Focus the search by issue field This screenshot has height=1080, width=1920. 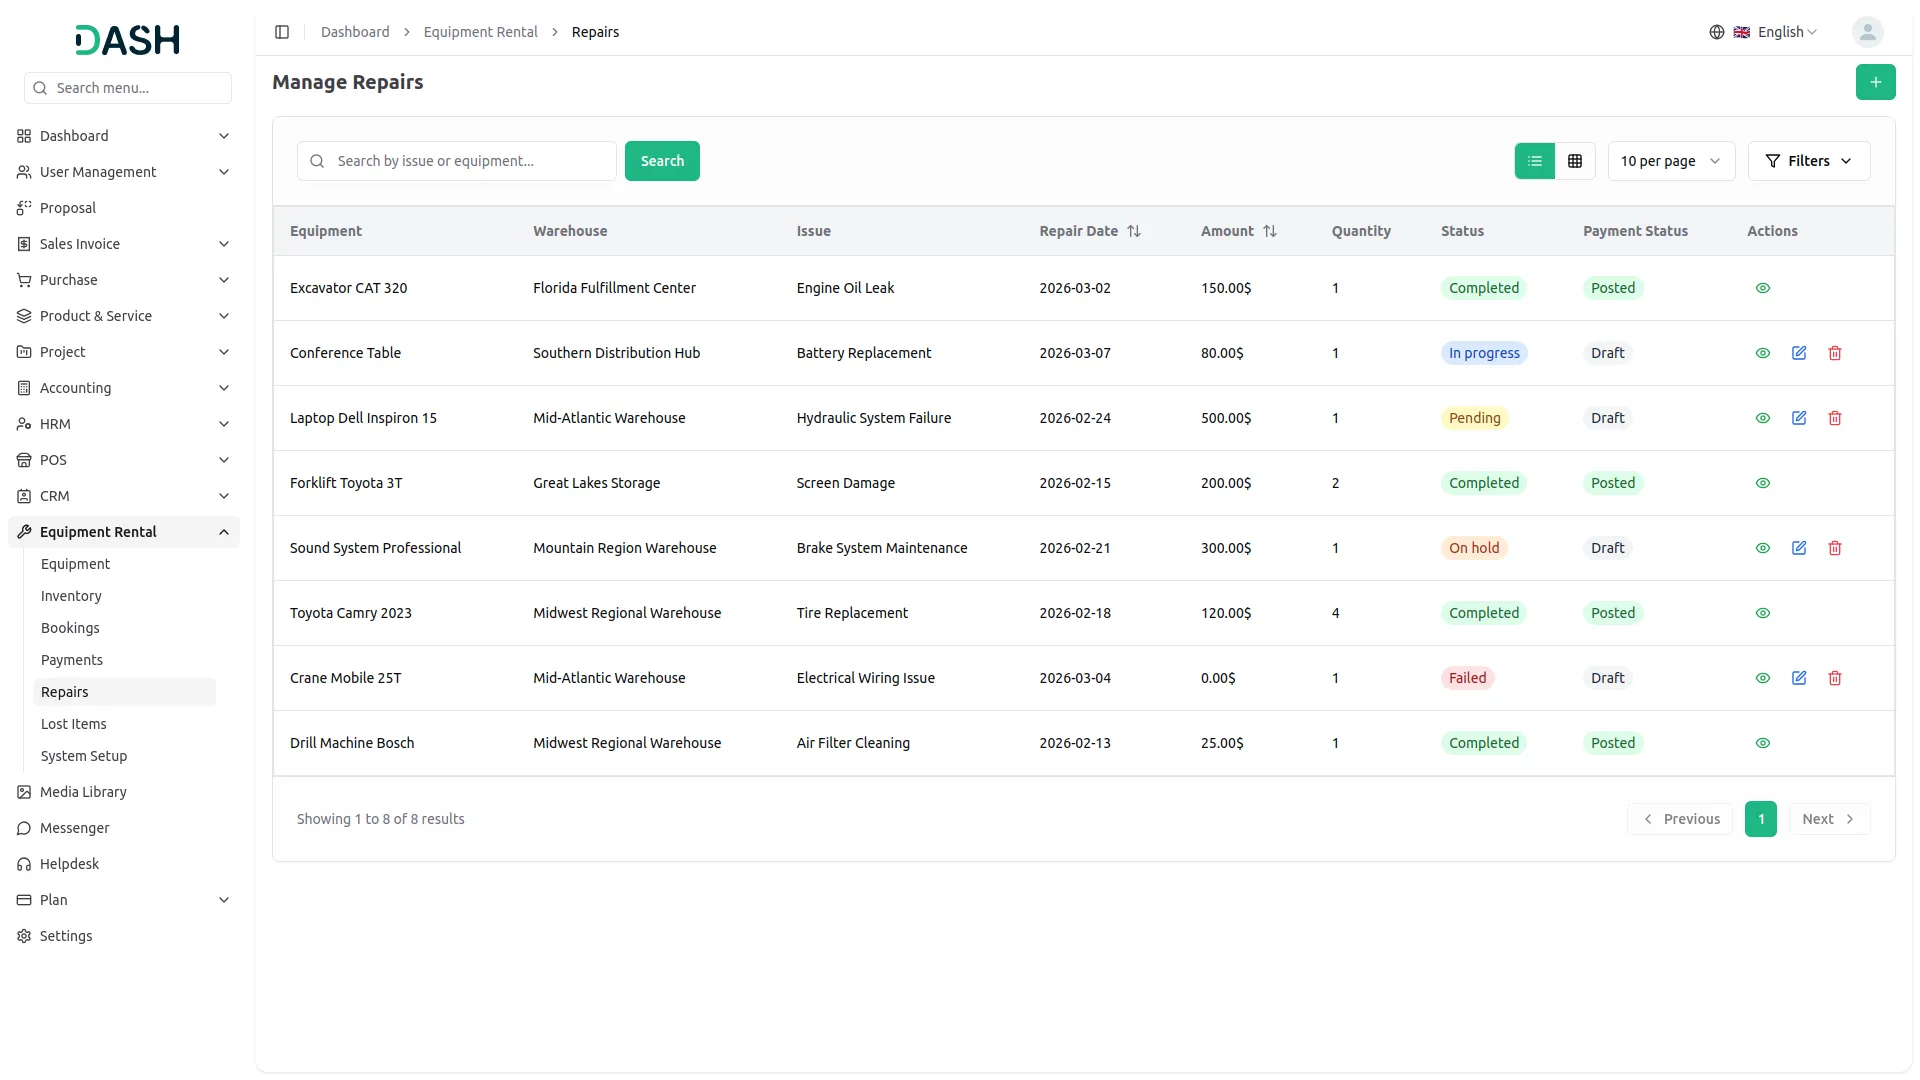pos(470,161)
